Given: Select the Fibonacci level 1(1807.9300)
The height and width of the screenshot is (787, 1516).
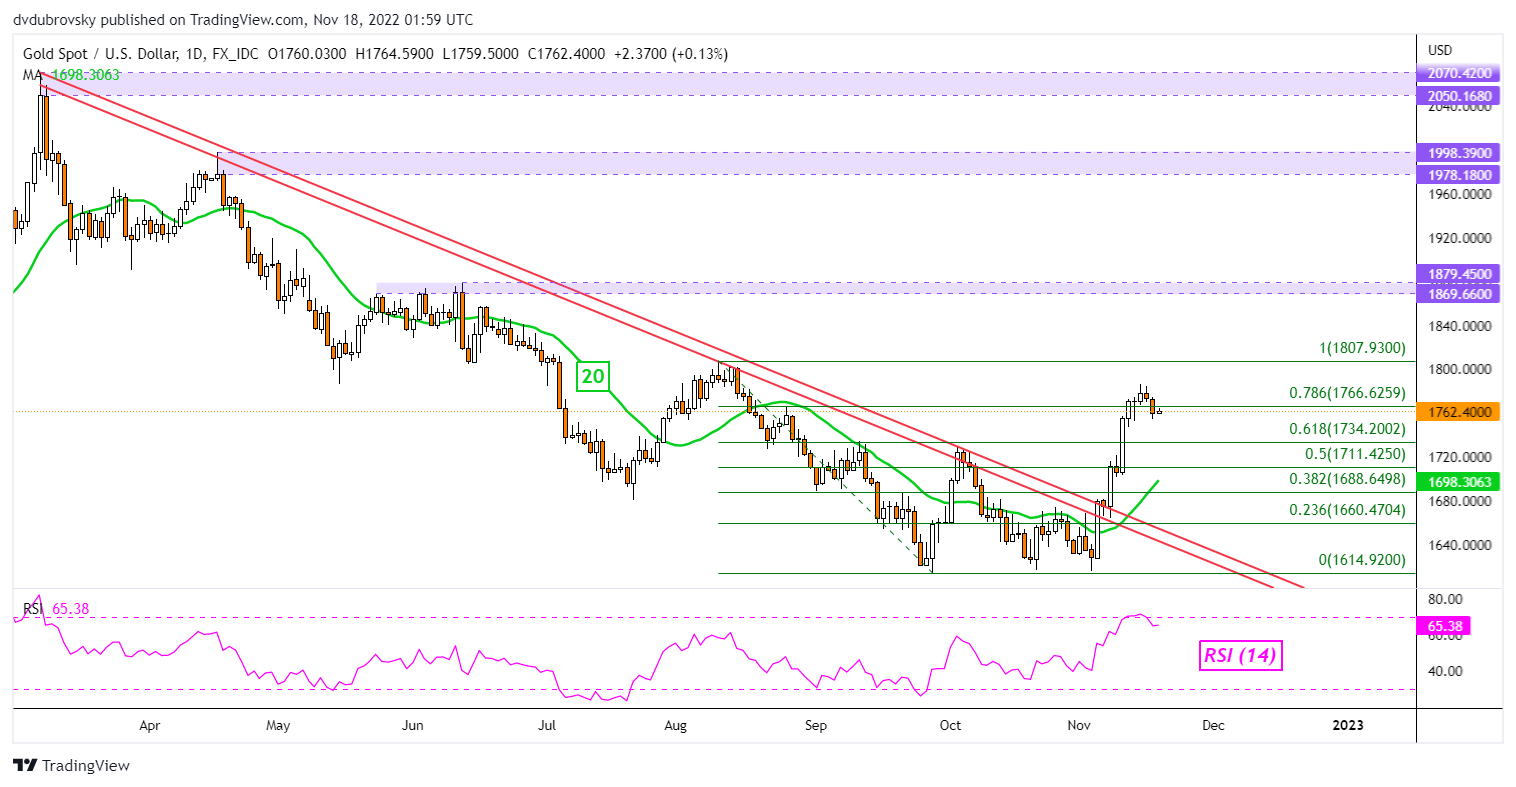Looking at the screenshot, I should [x=1364, y=349].
